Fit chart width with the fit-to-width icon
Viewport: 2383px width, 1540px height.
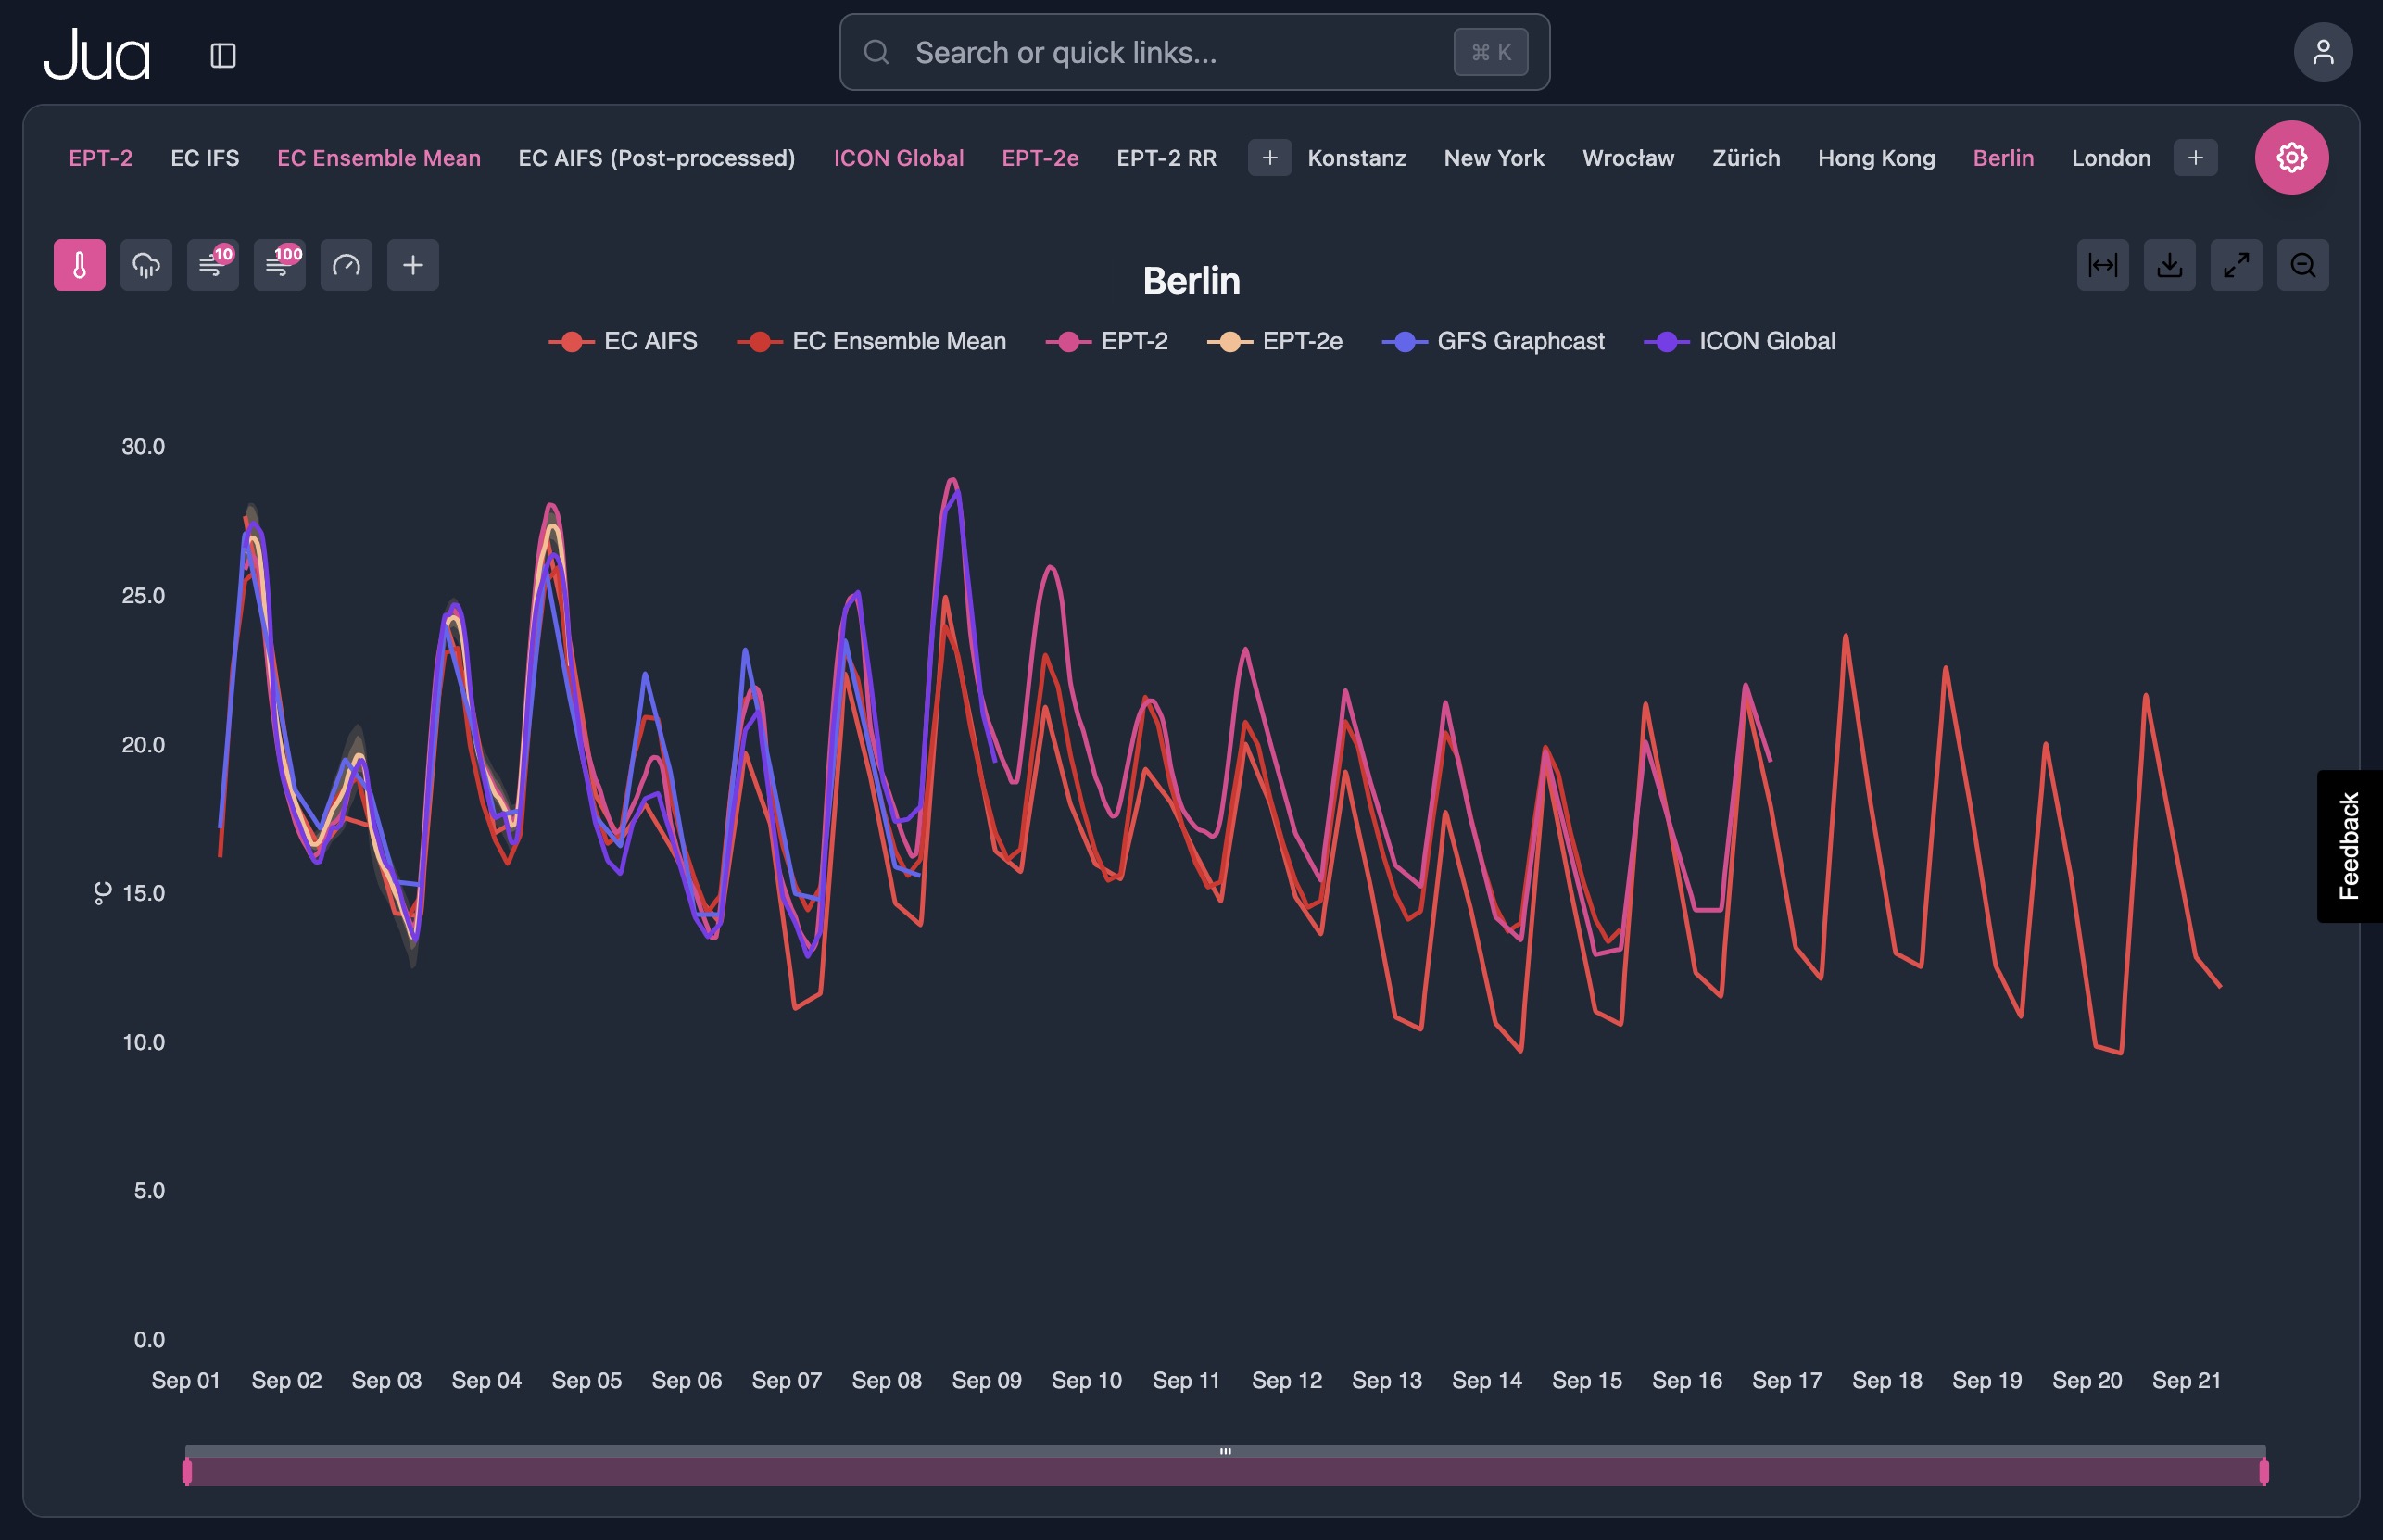(2104, 265)
